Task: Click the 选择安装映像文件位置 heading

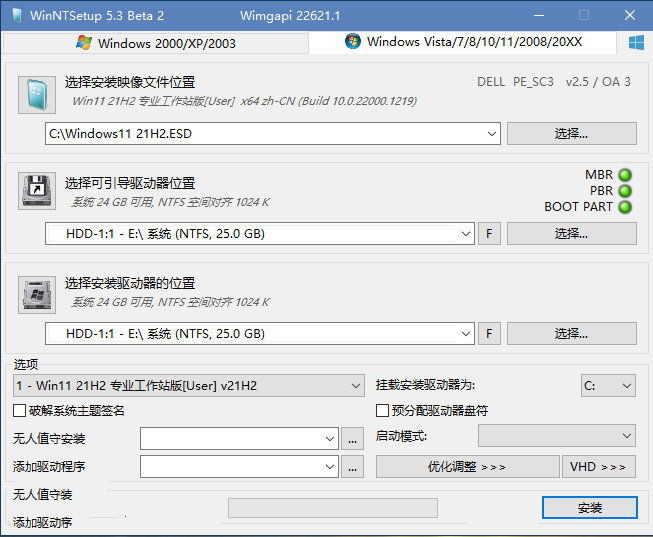Action: (130, 82)
